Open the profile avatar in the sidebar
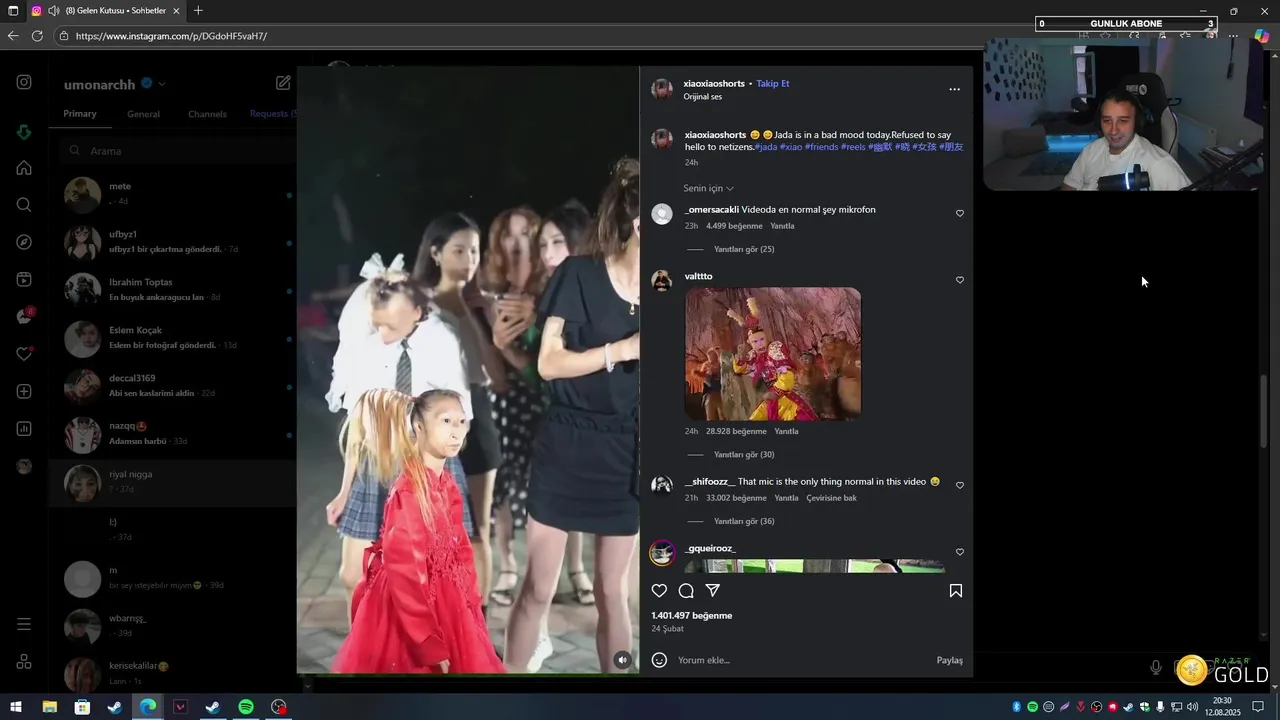The height and width of the screenshot is (720, 1280). [24, 466]
